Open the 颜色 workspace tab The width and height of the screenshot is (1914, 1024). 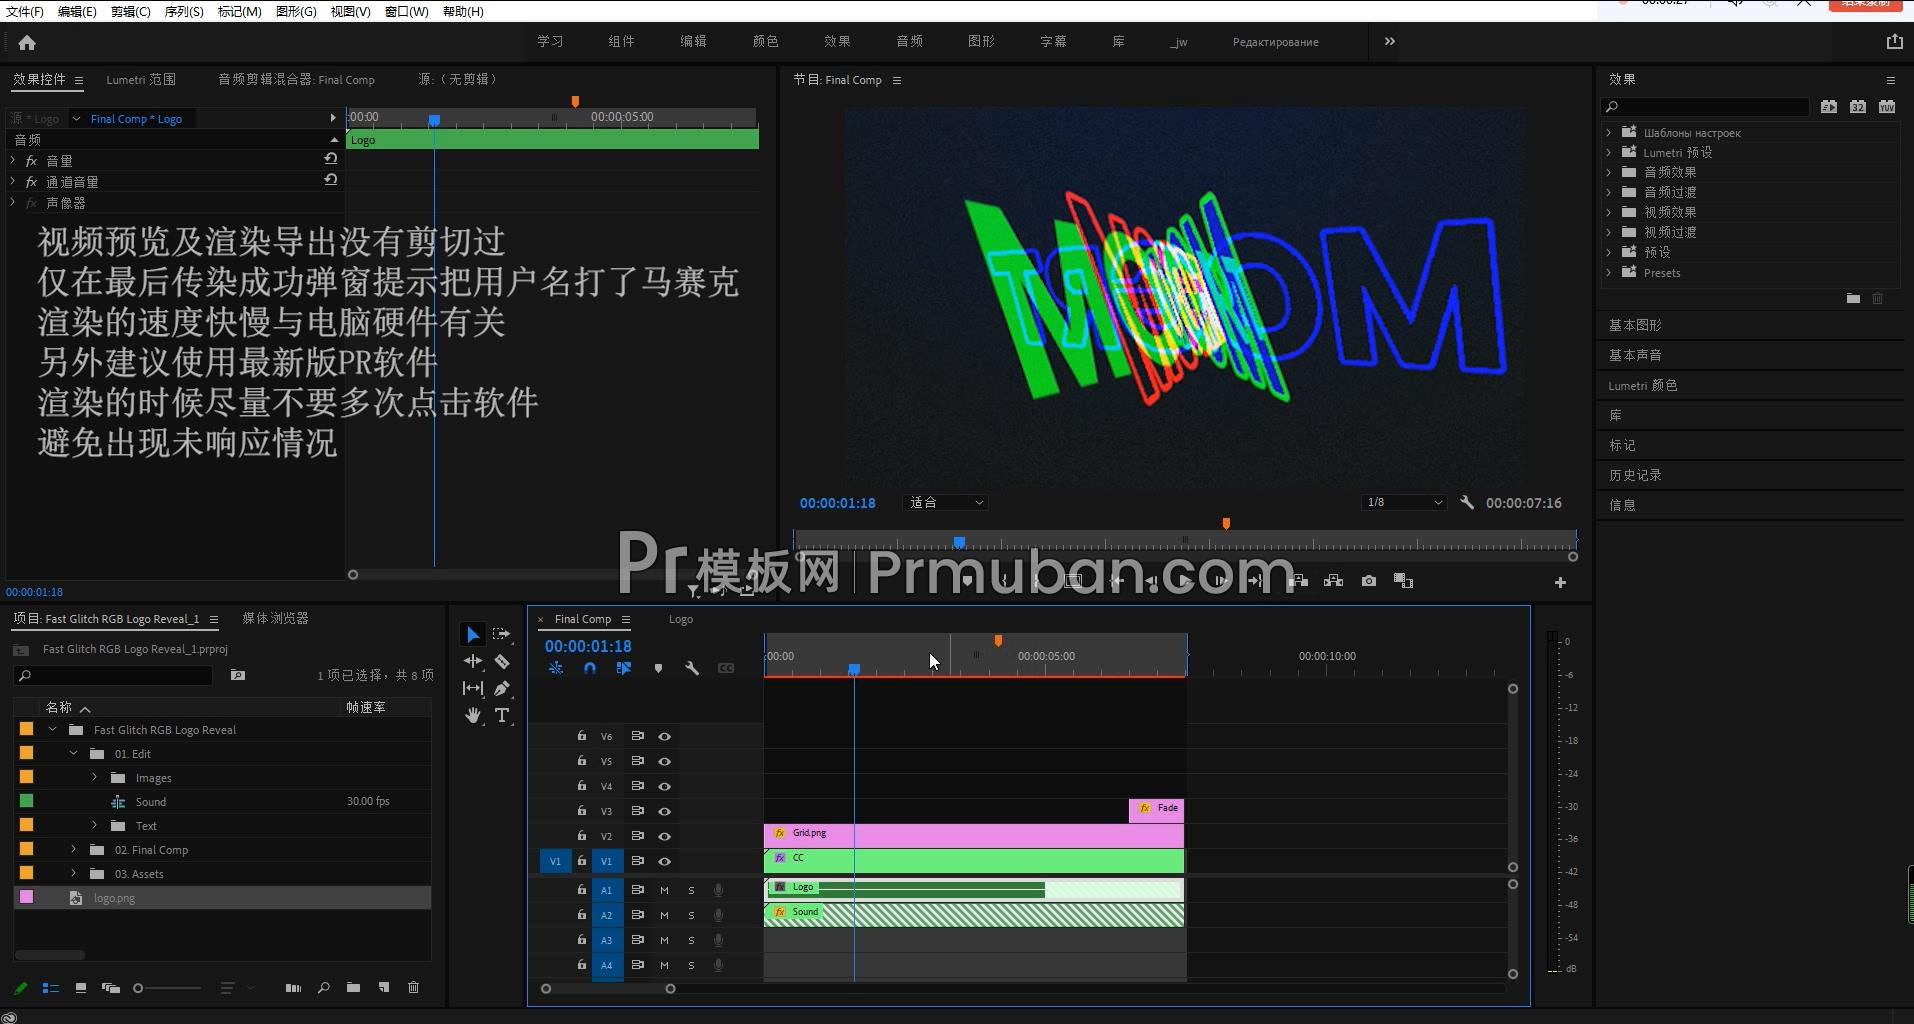(x=765, y=41)
